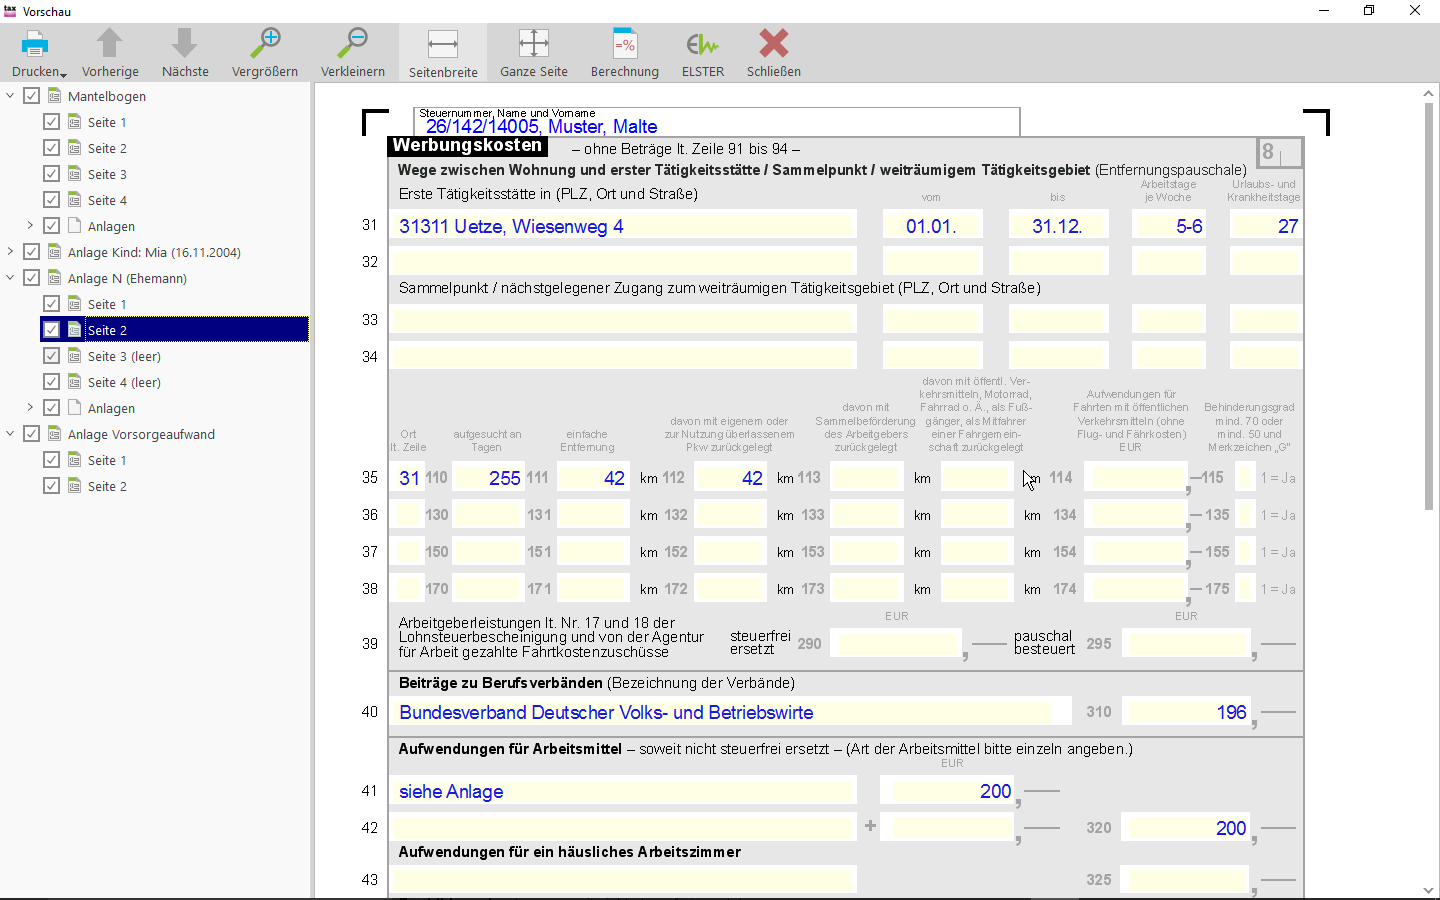This screenshot has height=900, width=1440.
Task: Click the Seite 3 (leer) page icon
Action: tap(75, 356)
